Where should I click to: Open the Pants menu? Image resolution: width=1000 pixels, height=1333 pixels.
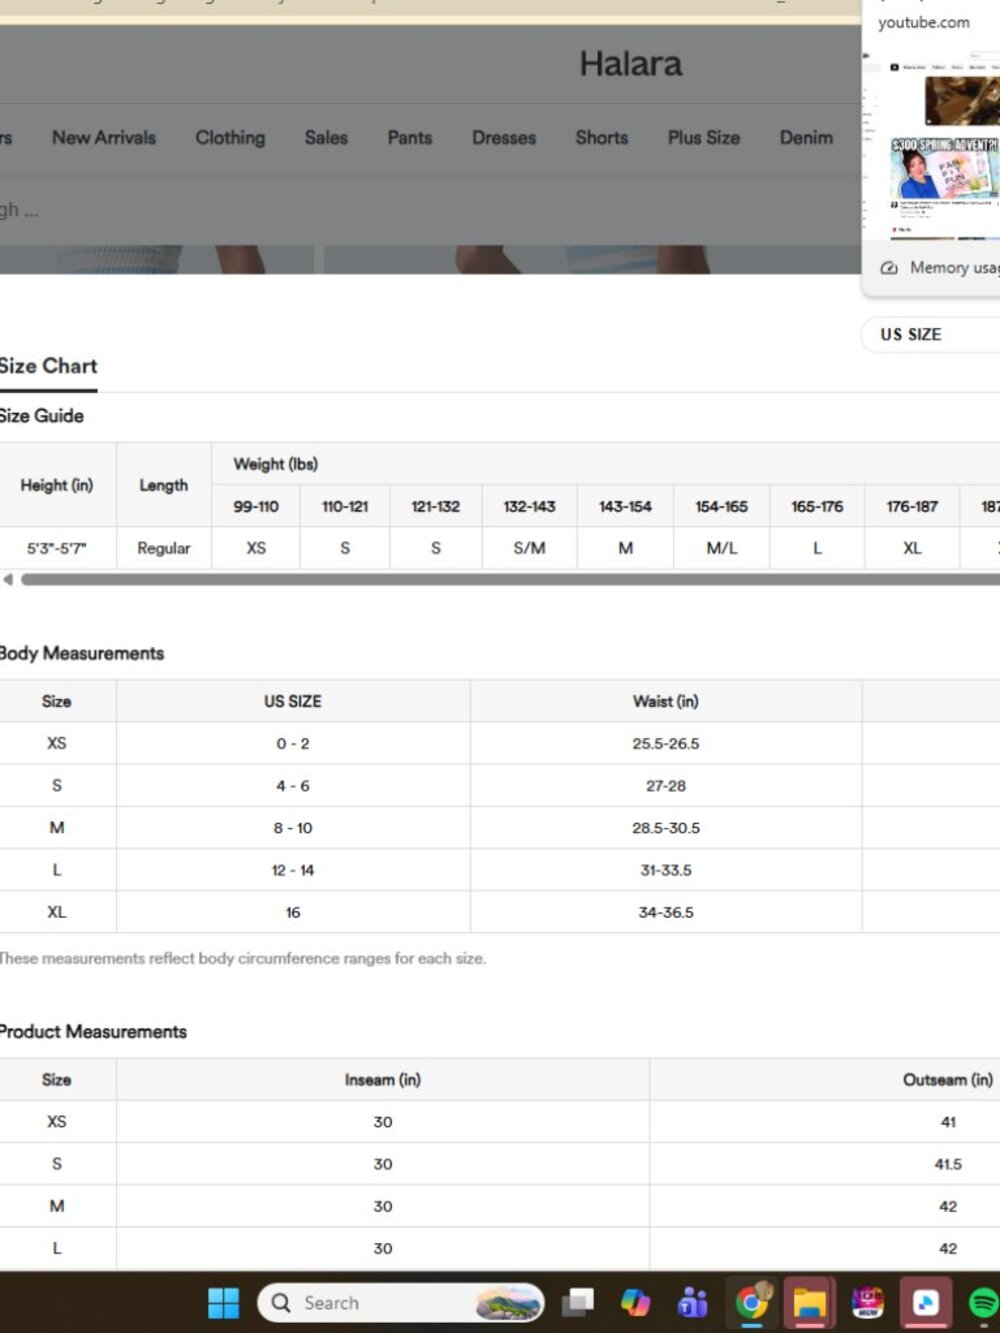click(x=410, y=138)
